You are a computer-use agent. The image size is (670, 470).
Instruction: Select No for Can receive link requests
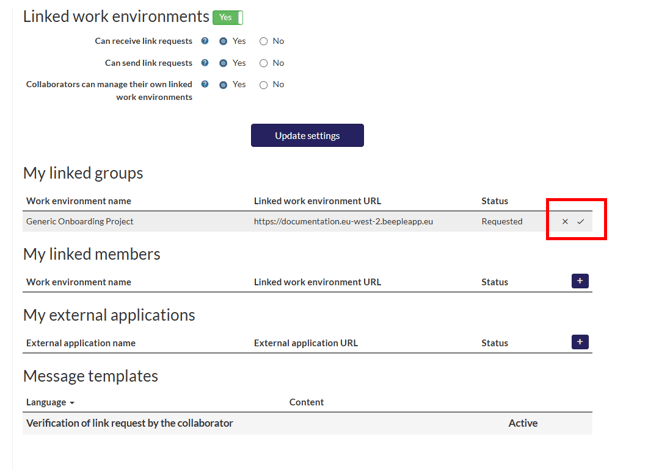pyautogui.click(x=264, y=41)
